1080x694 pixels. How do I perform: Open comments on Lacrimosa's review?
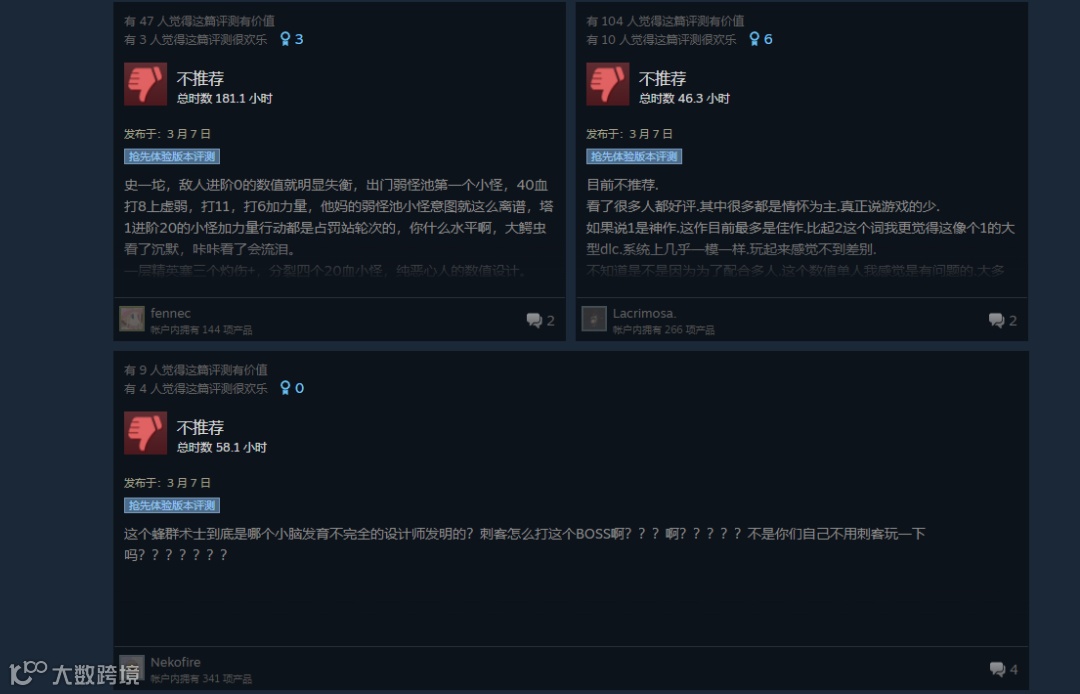[x=1003, y=320]
